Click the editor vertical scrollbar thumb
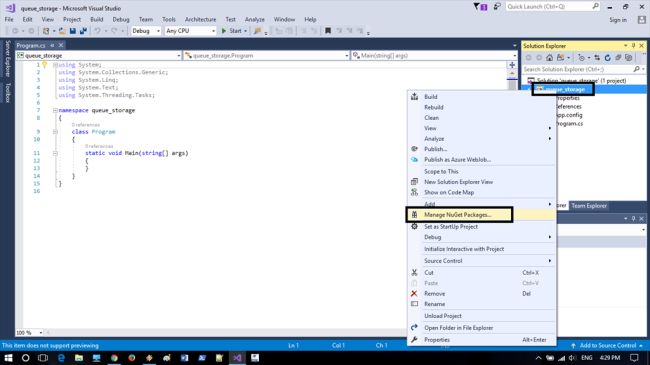Viewport: 650px width, 365px height. pyautogui.click(x=512, y=84)
